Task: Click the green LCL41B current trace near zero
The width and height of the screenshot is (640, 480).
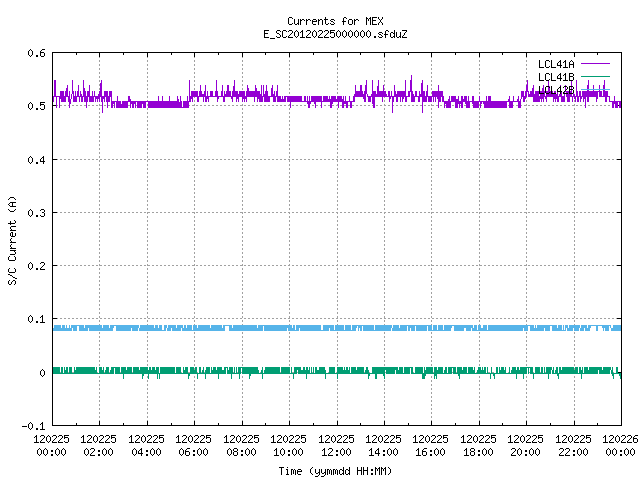Action: (337, 371)
